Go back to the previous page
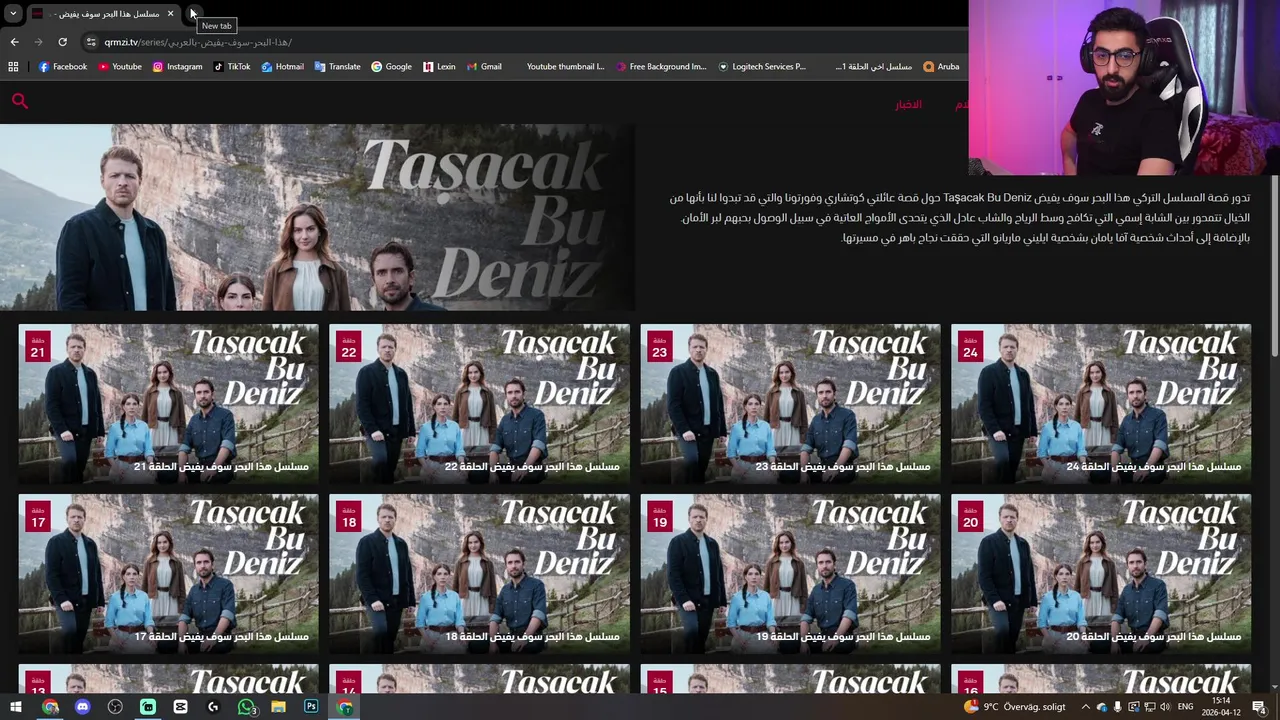Viewport: 1280px width, 720px height. (14, 42)
